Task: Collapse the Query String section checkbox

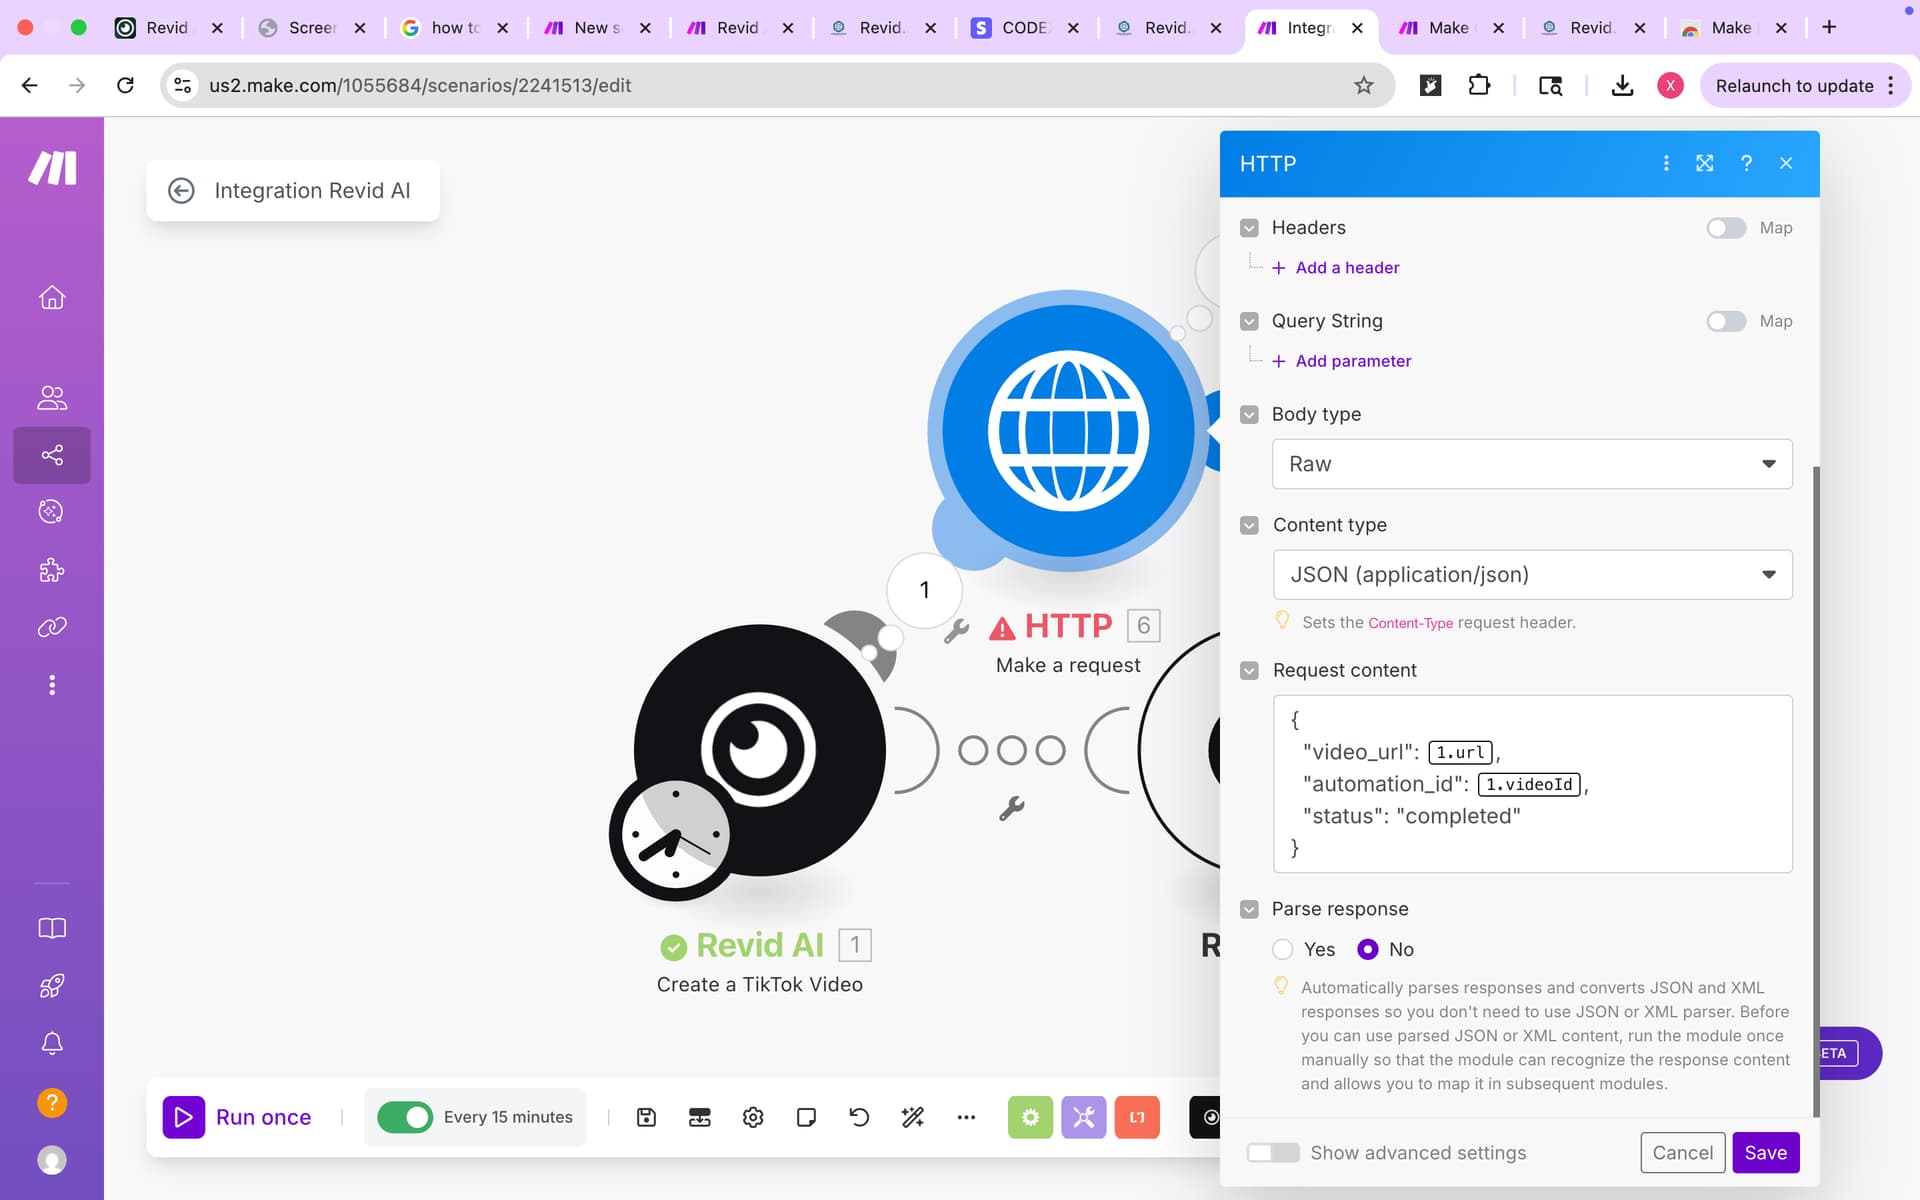Action: pyautogui.click(x=1249, y=321)
